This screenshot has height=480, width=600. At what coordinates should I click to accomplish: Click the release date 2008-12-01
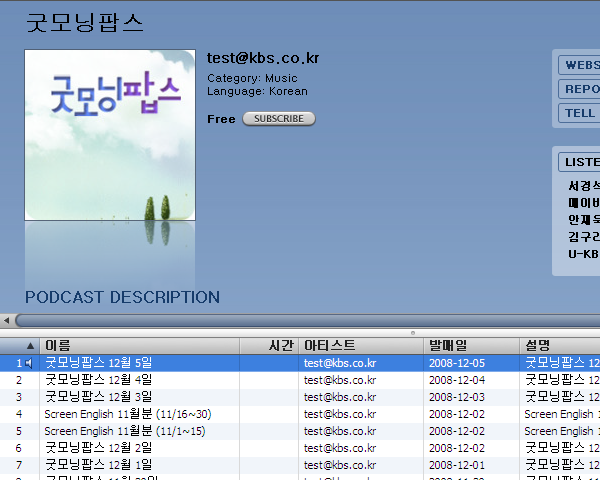(x=457, y=465)
